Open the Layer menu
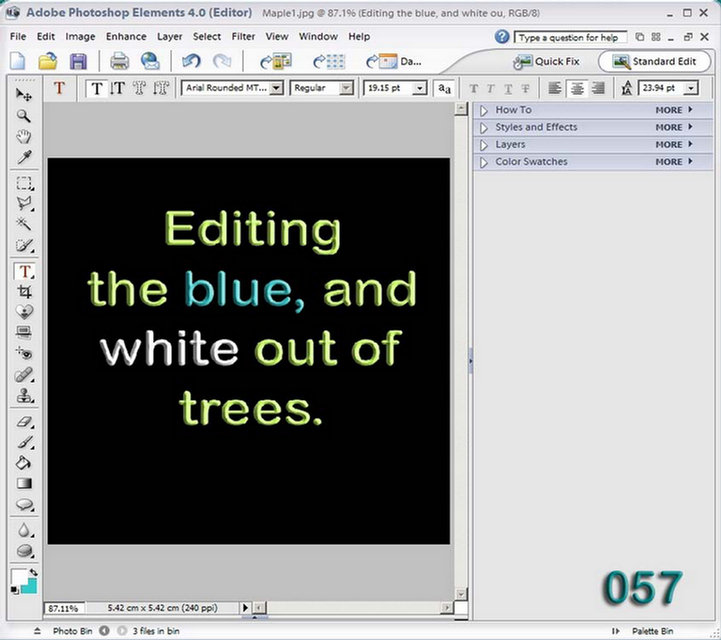This screenshot has width=721, height=640. click(x=170, y=36)
